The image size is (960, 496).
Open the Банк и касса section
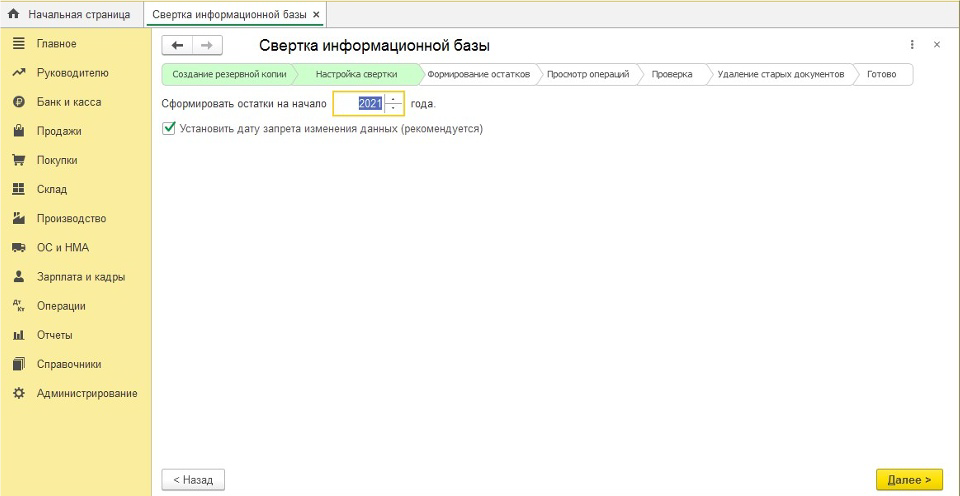76,102
